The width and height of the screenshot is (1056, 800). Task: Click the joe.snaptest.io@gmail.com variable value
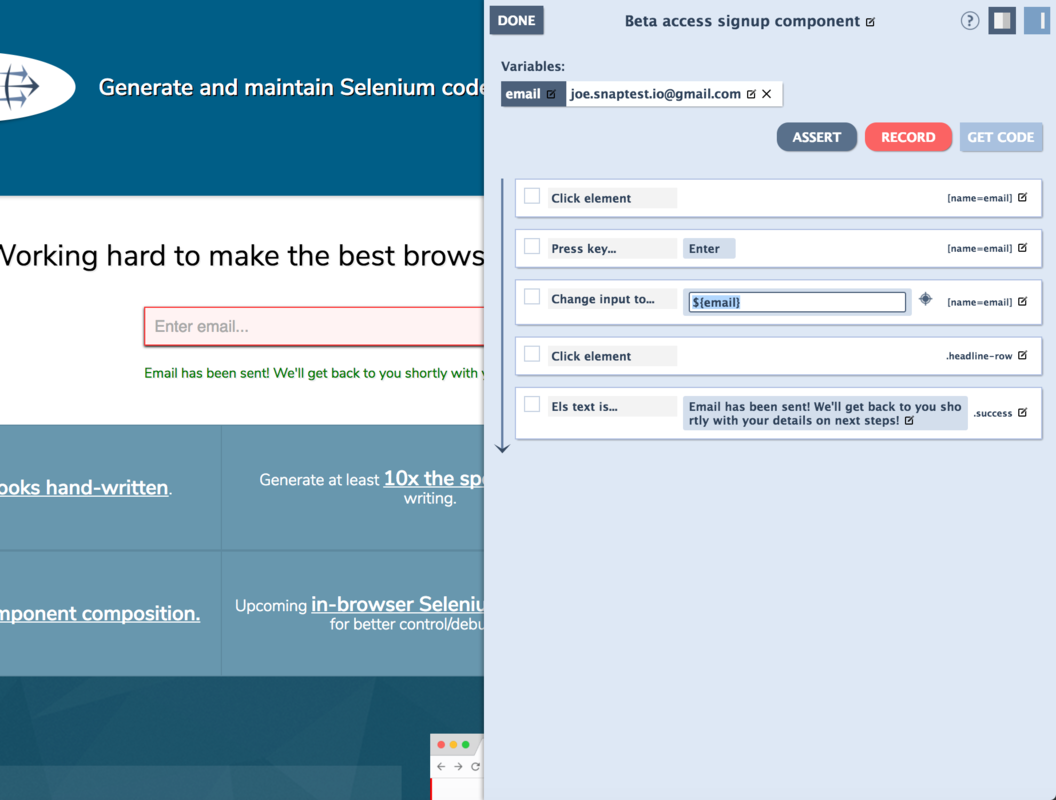pos(655,94)
